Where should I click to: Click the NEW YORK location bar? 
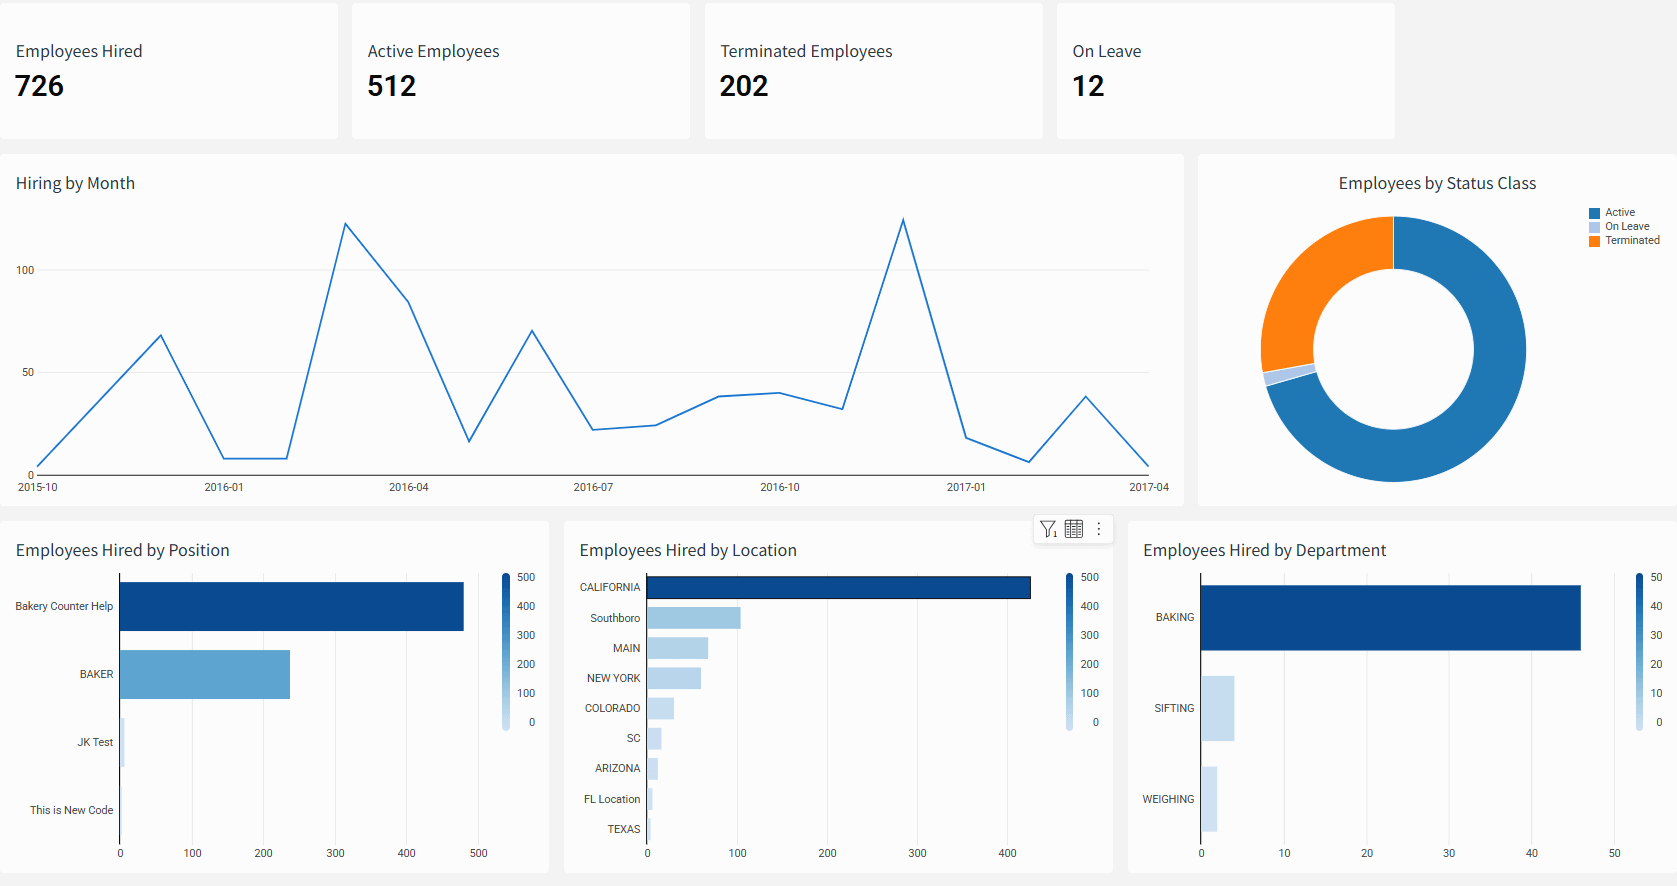click(673, 678)
